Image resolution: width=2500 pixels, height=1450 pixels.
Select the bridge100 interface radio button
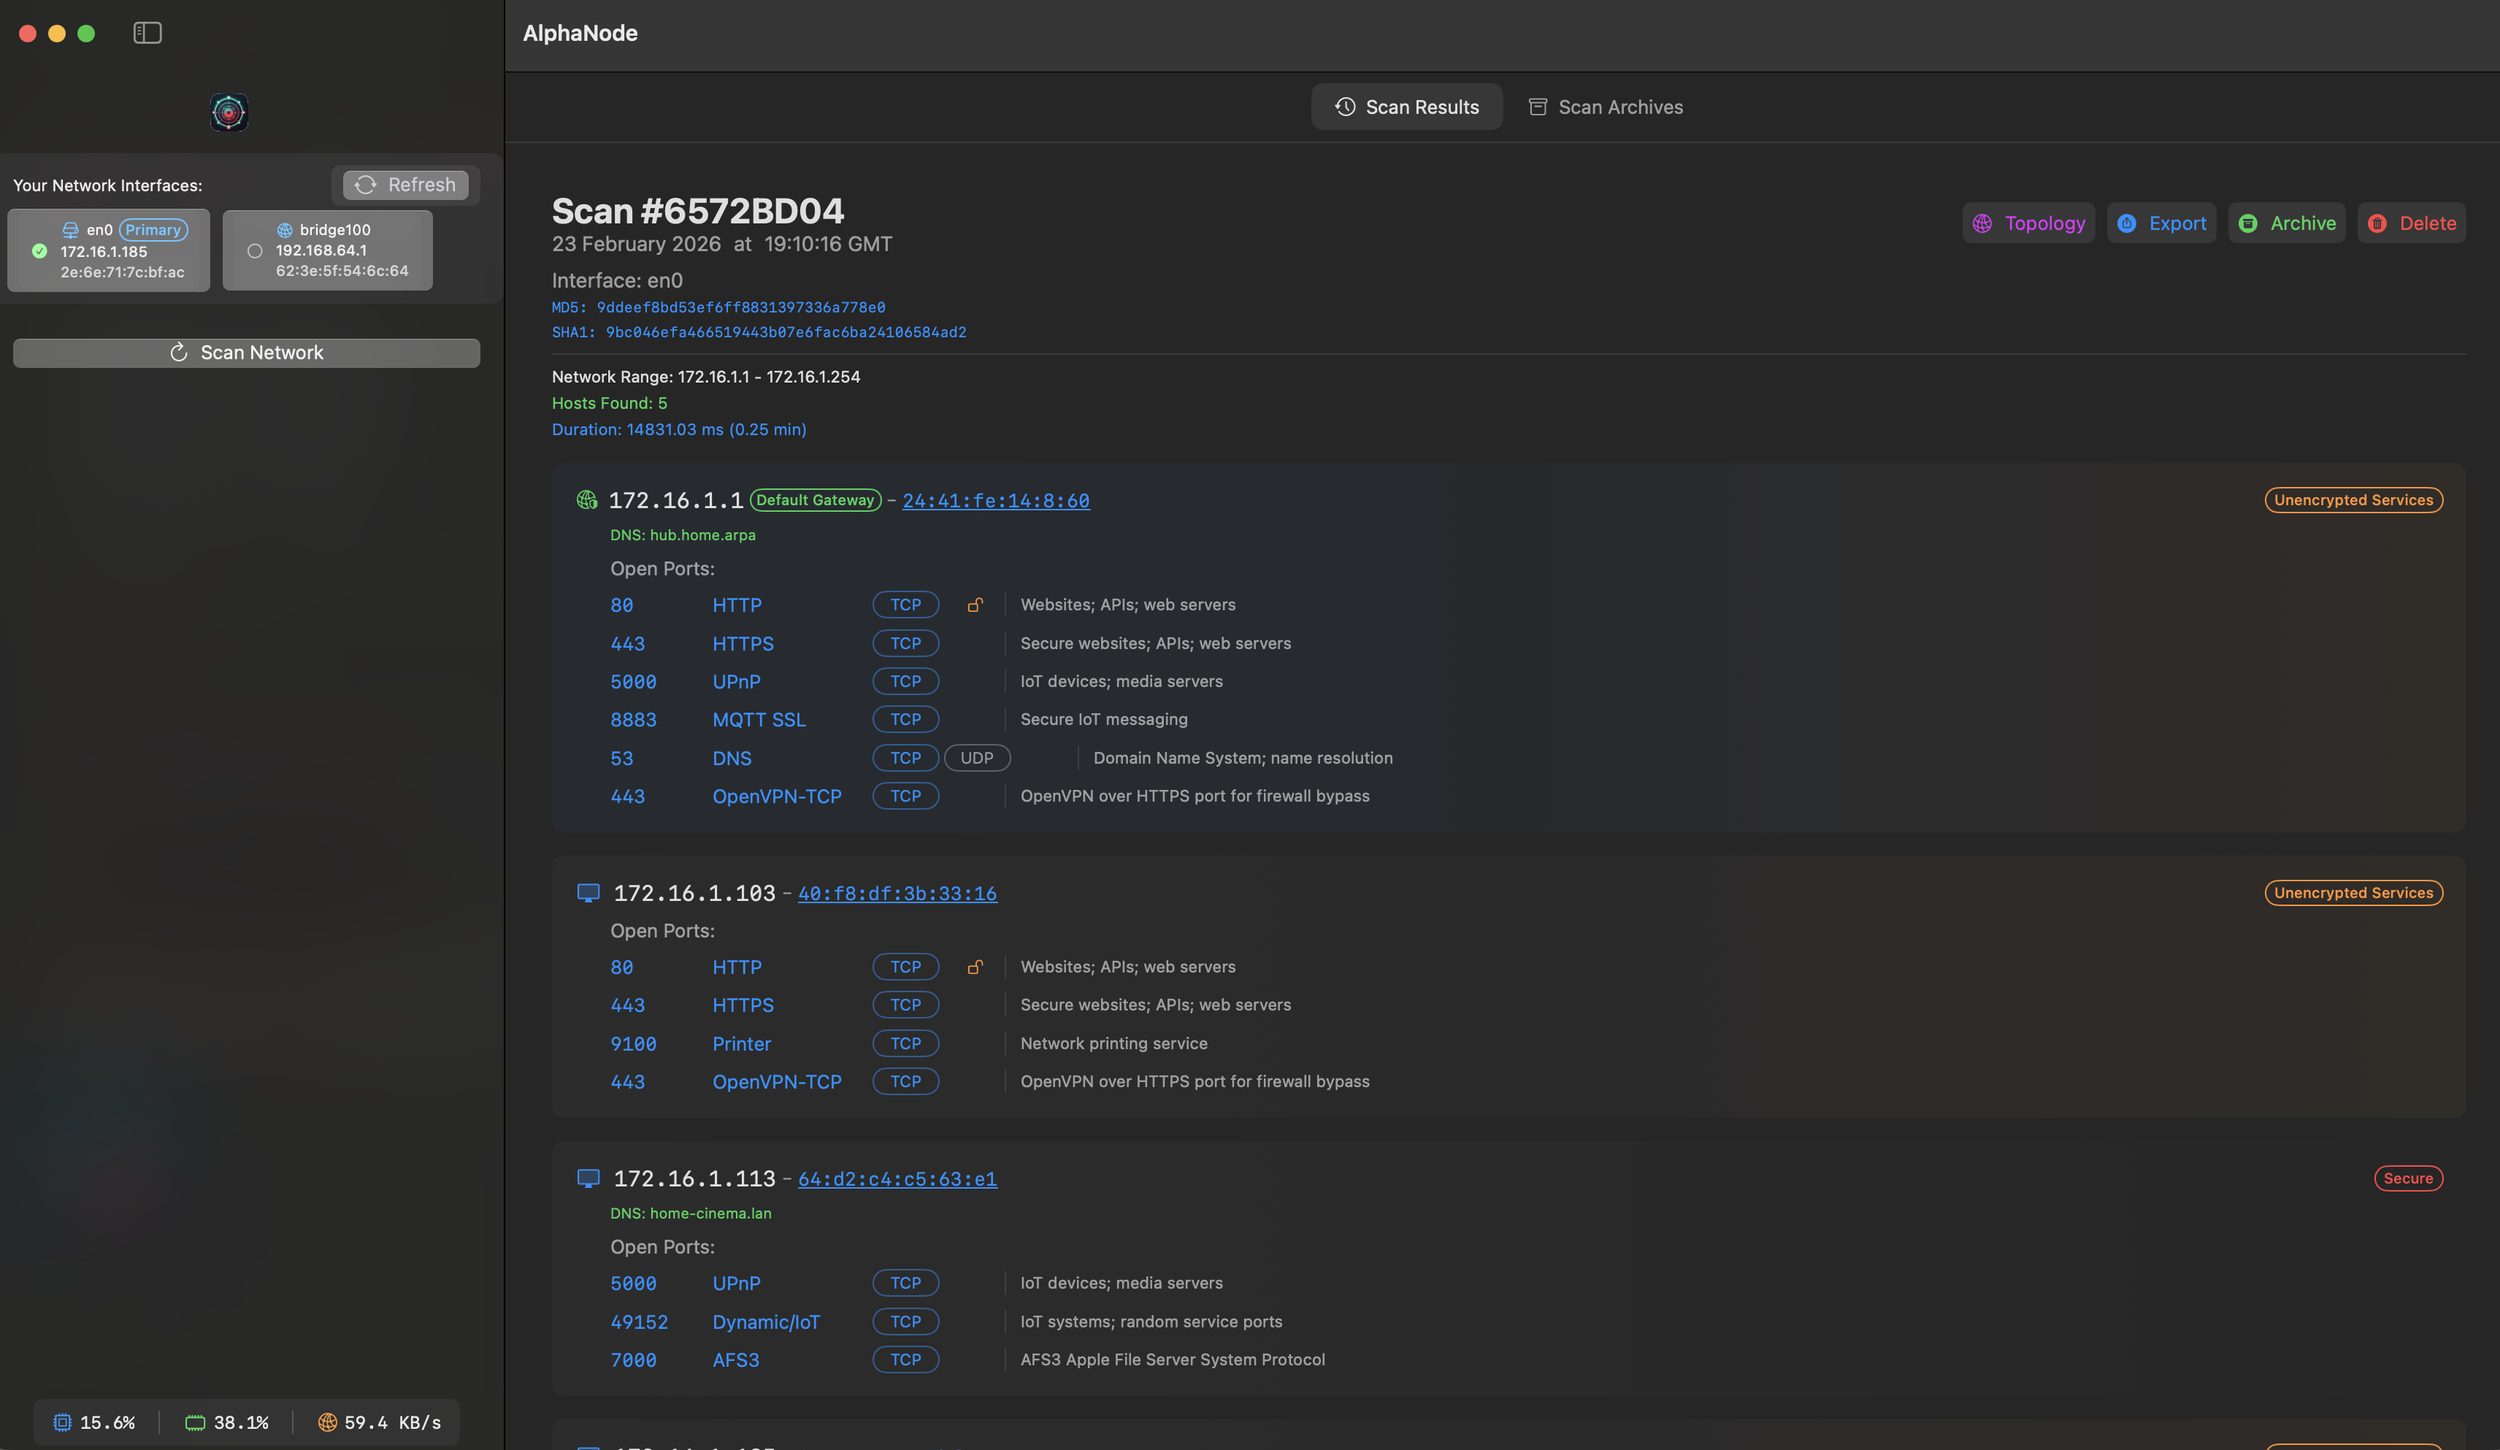tap(255, 251)
